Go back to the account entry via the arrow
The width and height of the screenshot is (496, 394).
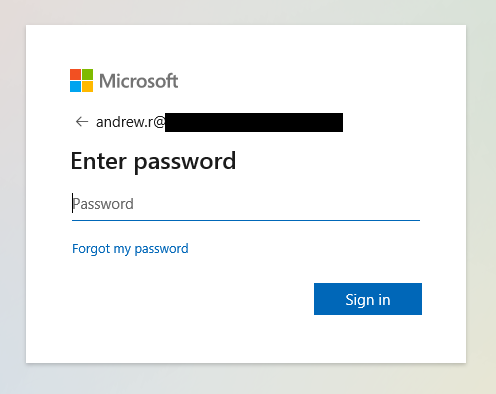click(82, 122)
